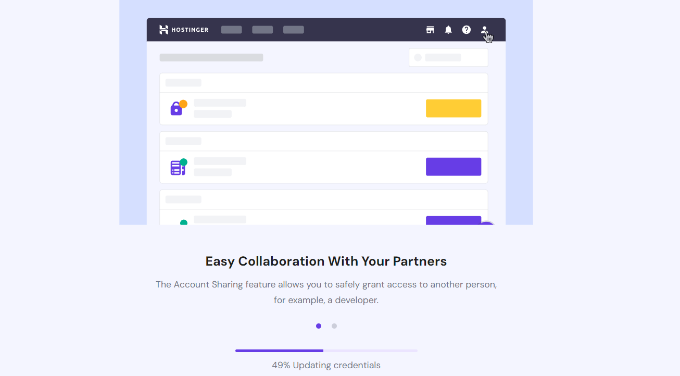Click the yellow action button
Screen dimensions: 680x376
pyautogui.click(x=453, y=108)
